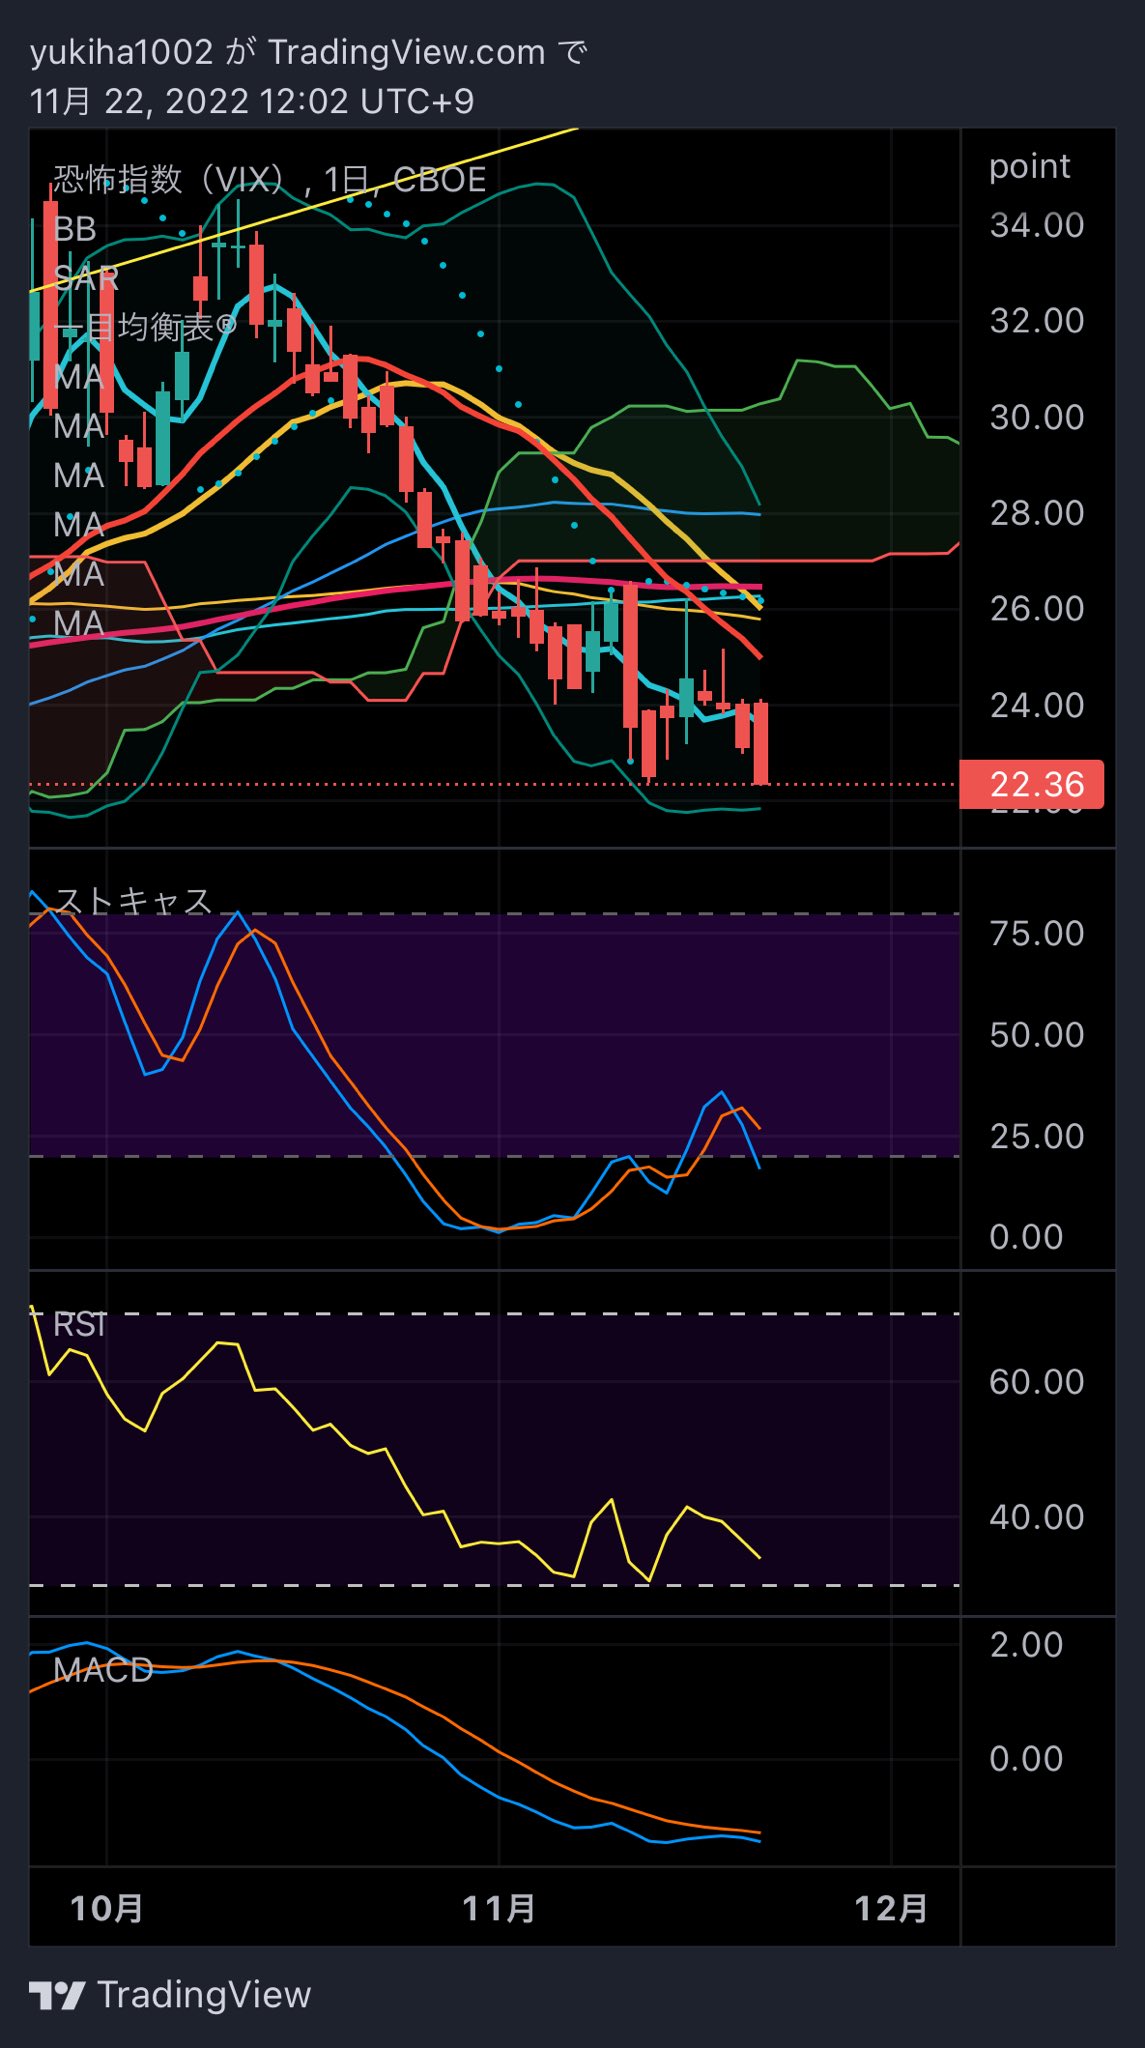1145x2048 pixels.
Task: Select the BB indicator label
Action: [75, 229]
